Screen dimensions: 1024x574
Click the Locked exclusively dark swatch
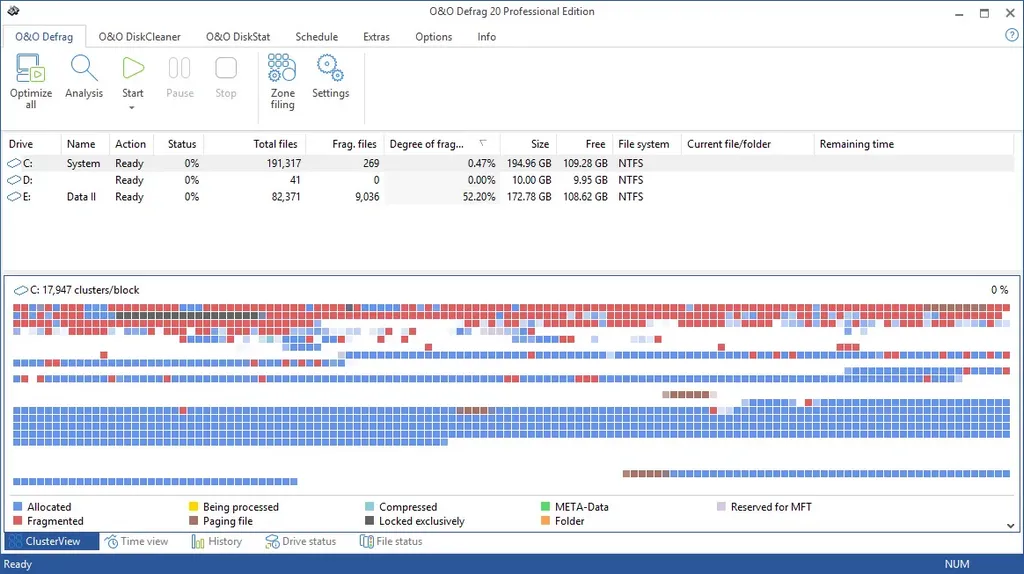[370, 520]
